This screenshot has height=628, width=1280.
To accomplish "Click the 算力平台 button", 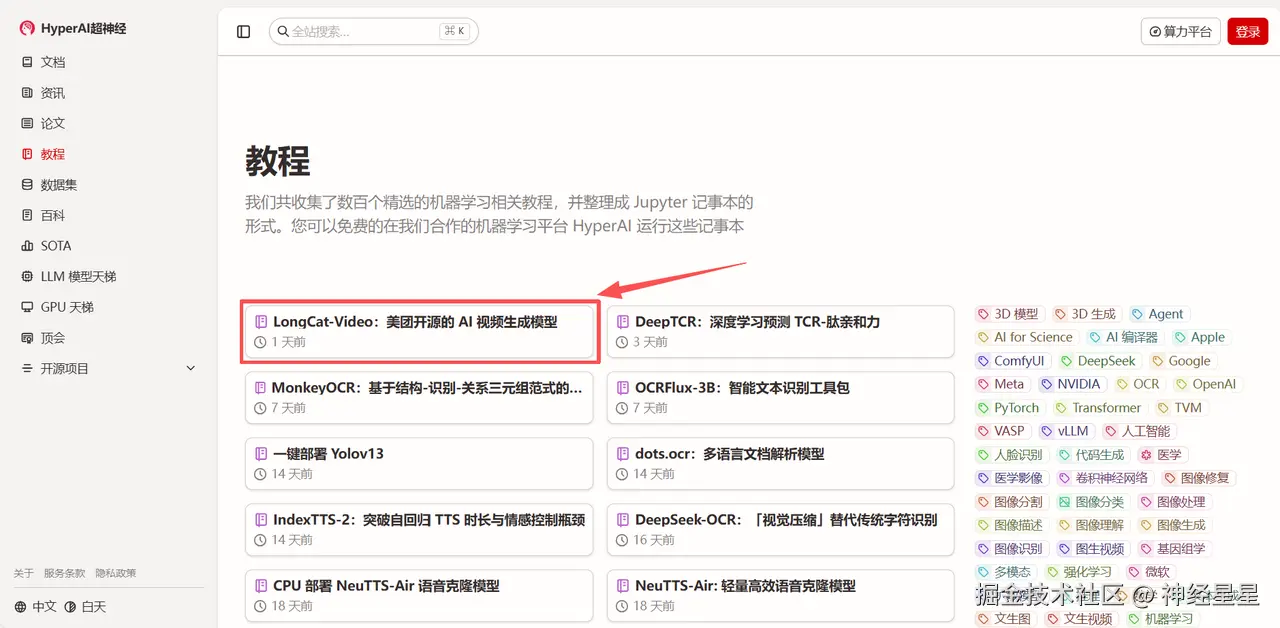I will (x=1181, y=32).
